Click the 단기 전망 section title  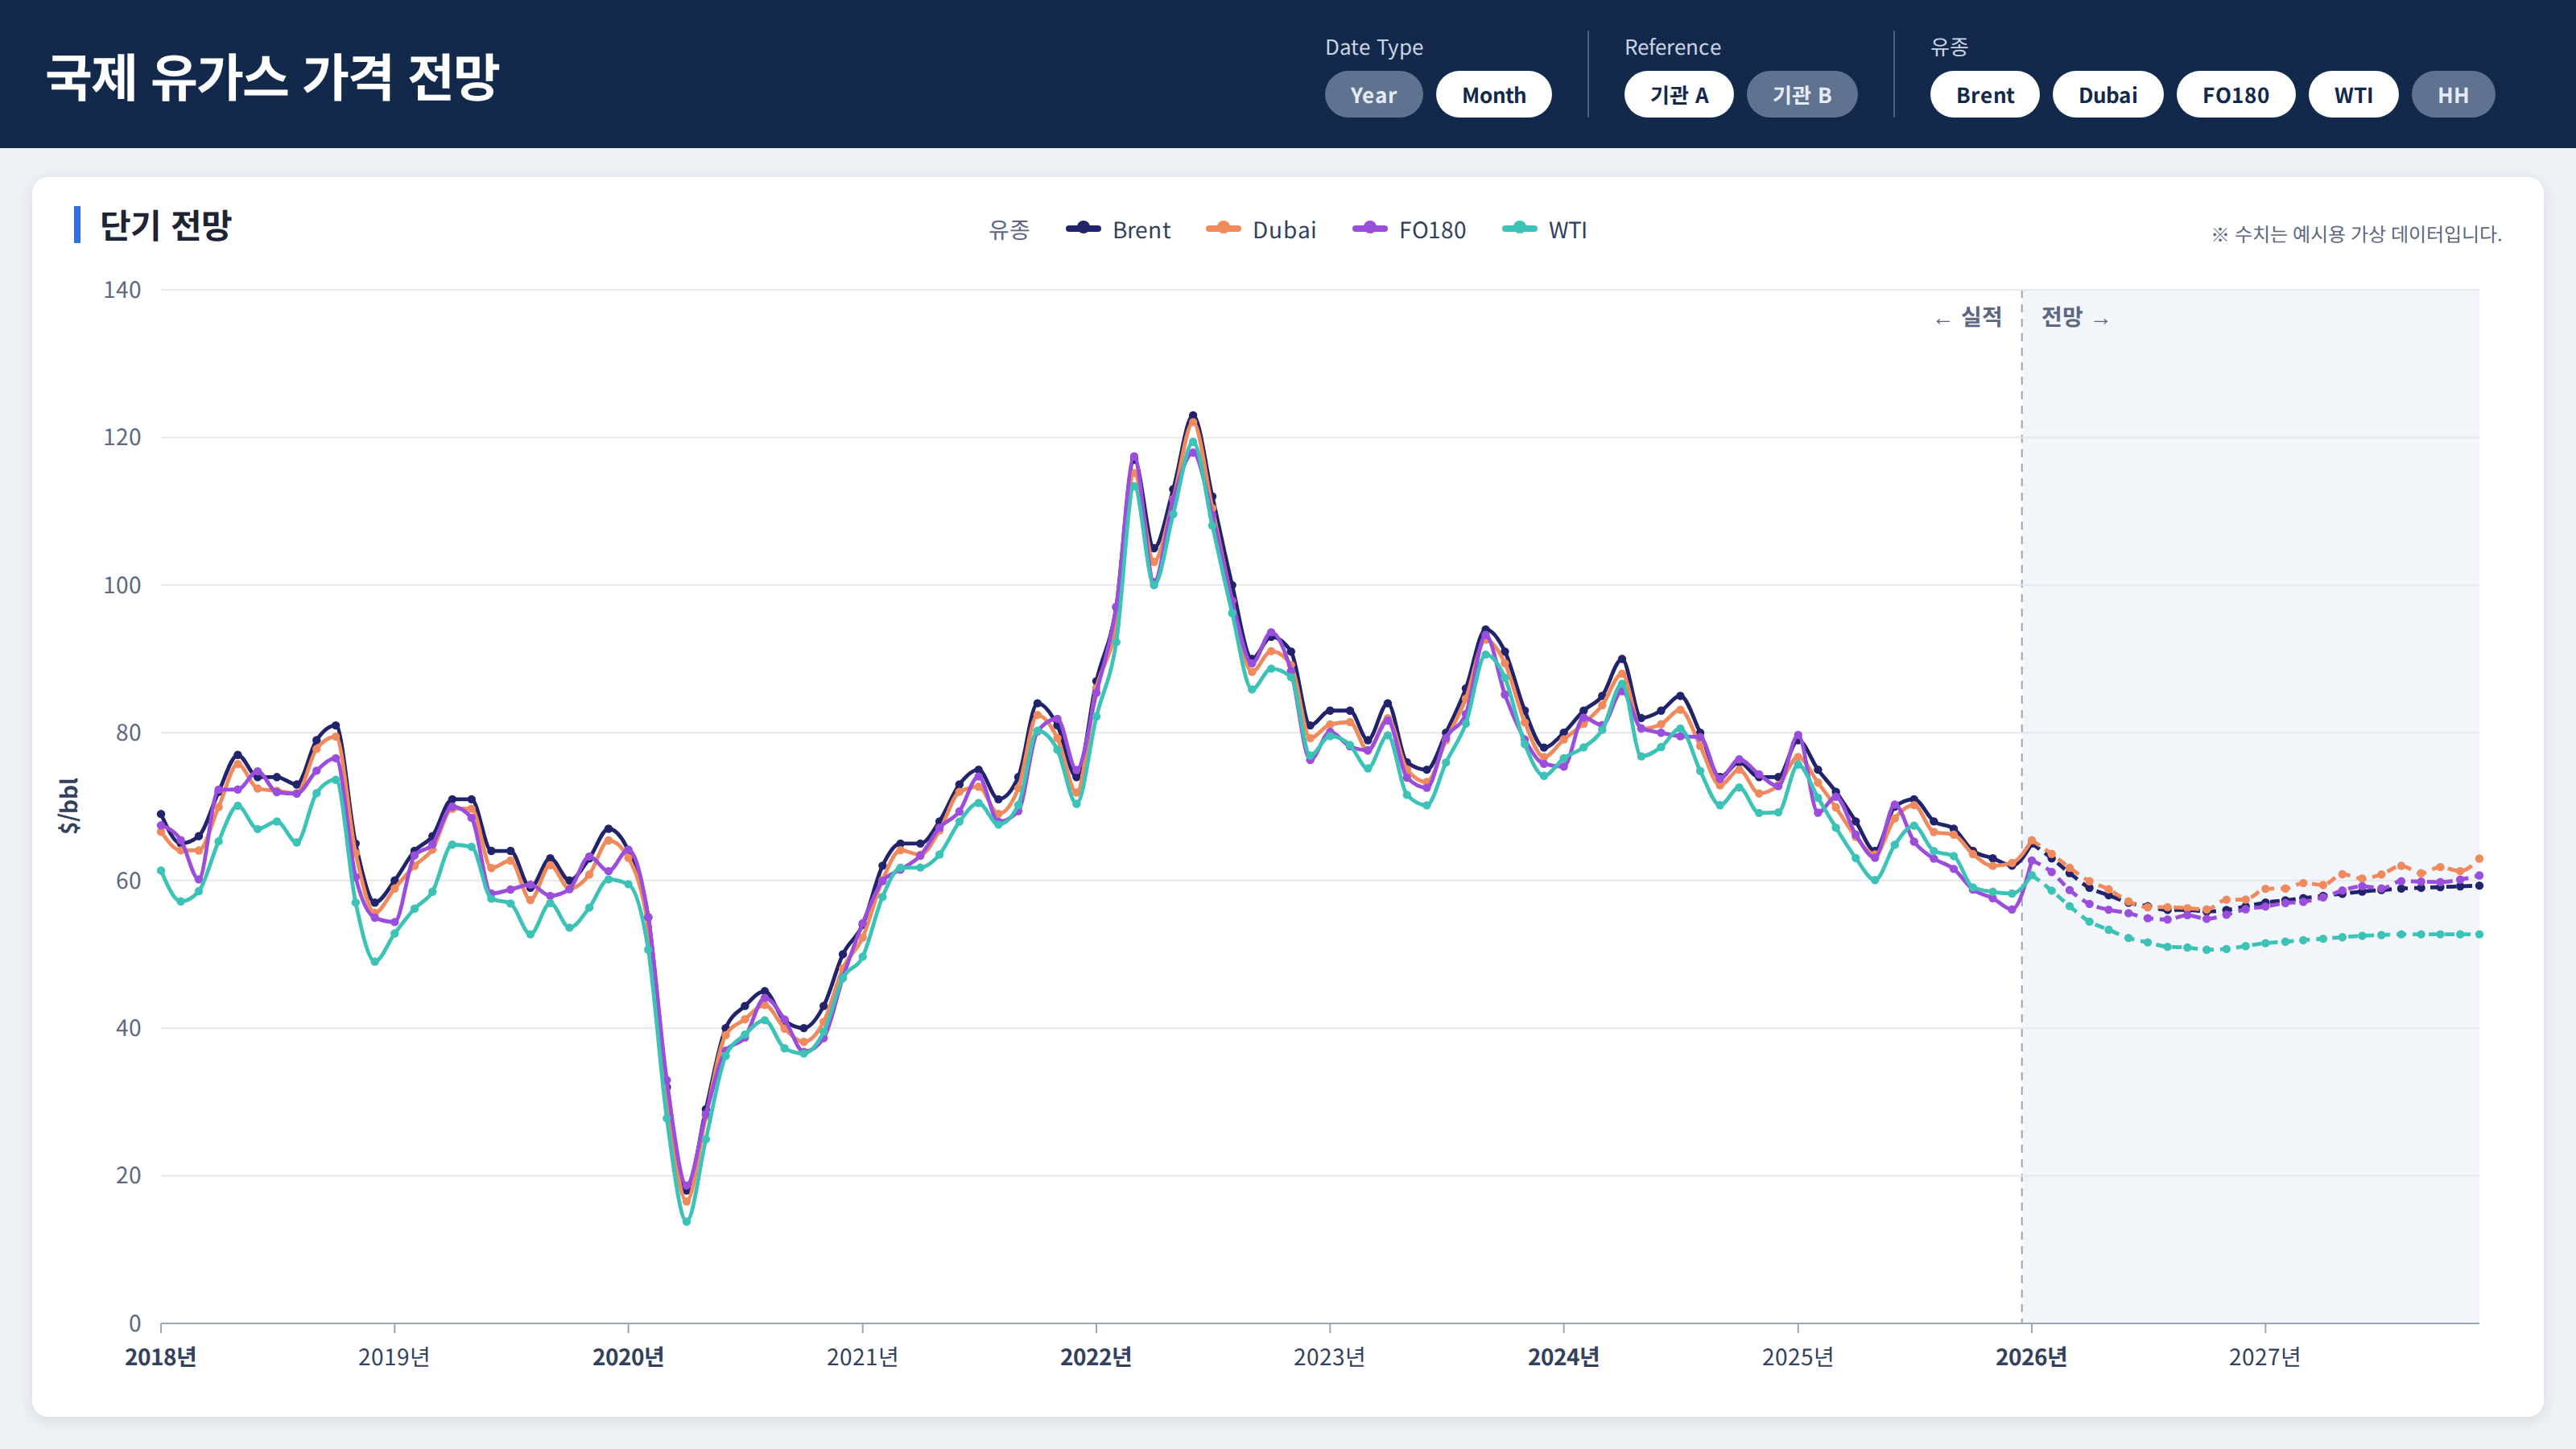[x=165, y=225]
